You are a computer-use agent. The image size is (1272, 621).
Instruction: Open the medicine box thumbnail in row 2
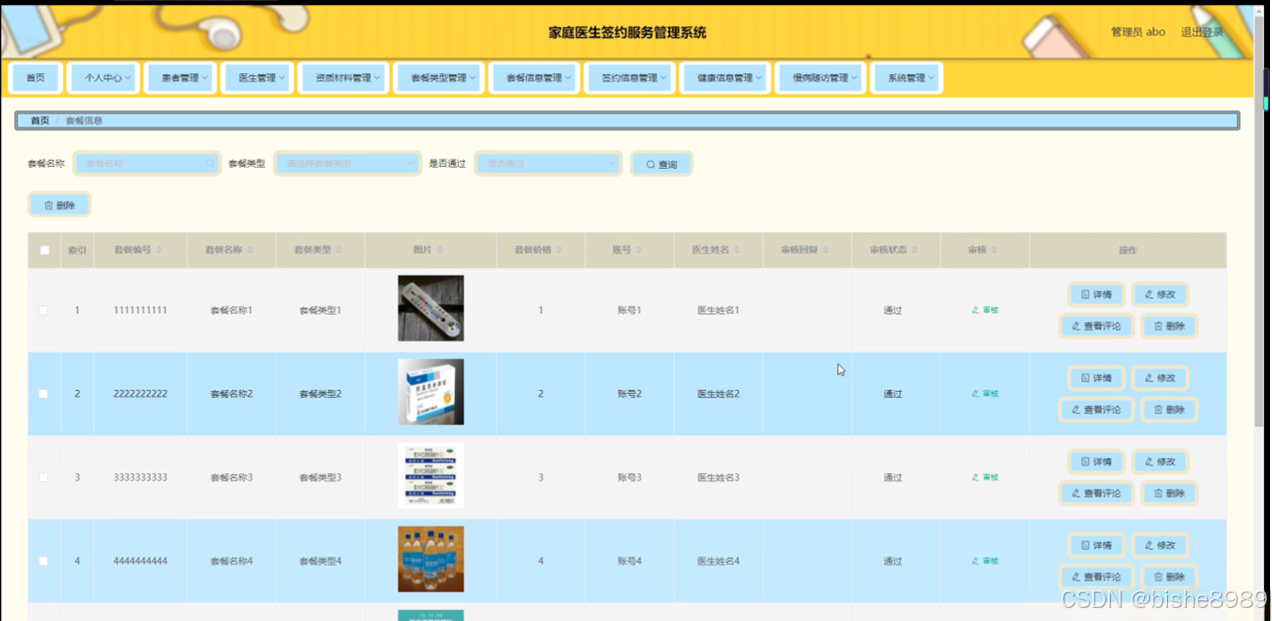431,392
